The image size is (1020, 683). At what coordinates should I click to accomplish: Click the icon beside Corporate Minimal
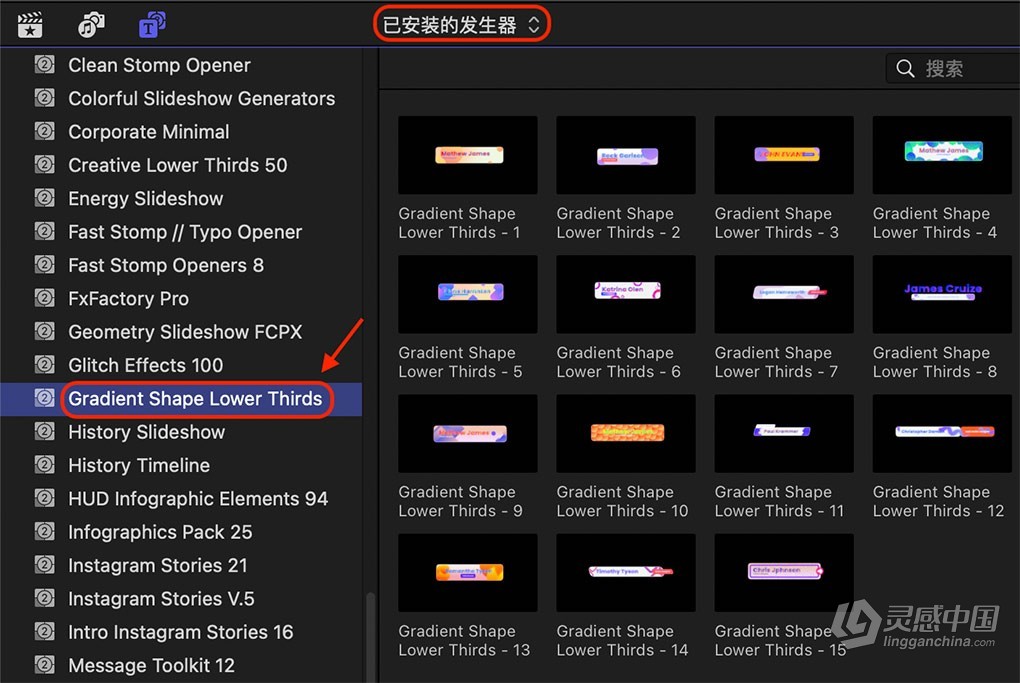[44, 131]
